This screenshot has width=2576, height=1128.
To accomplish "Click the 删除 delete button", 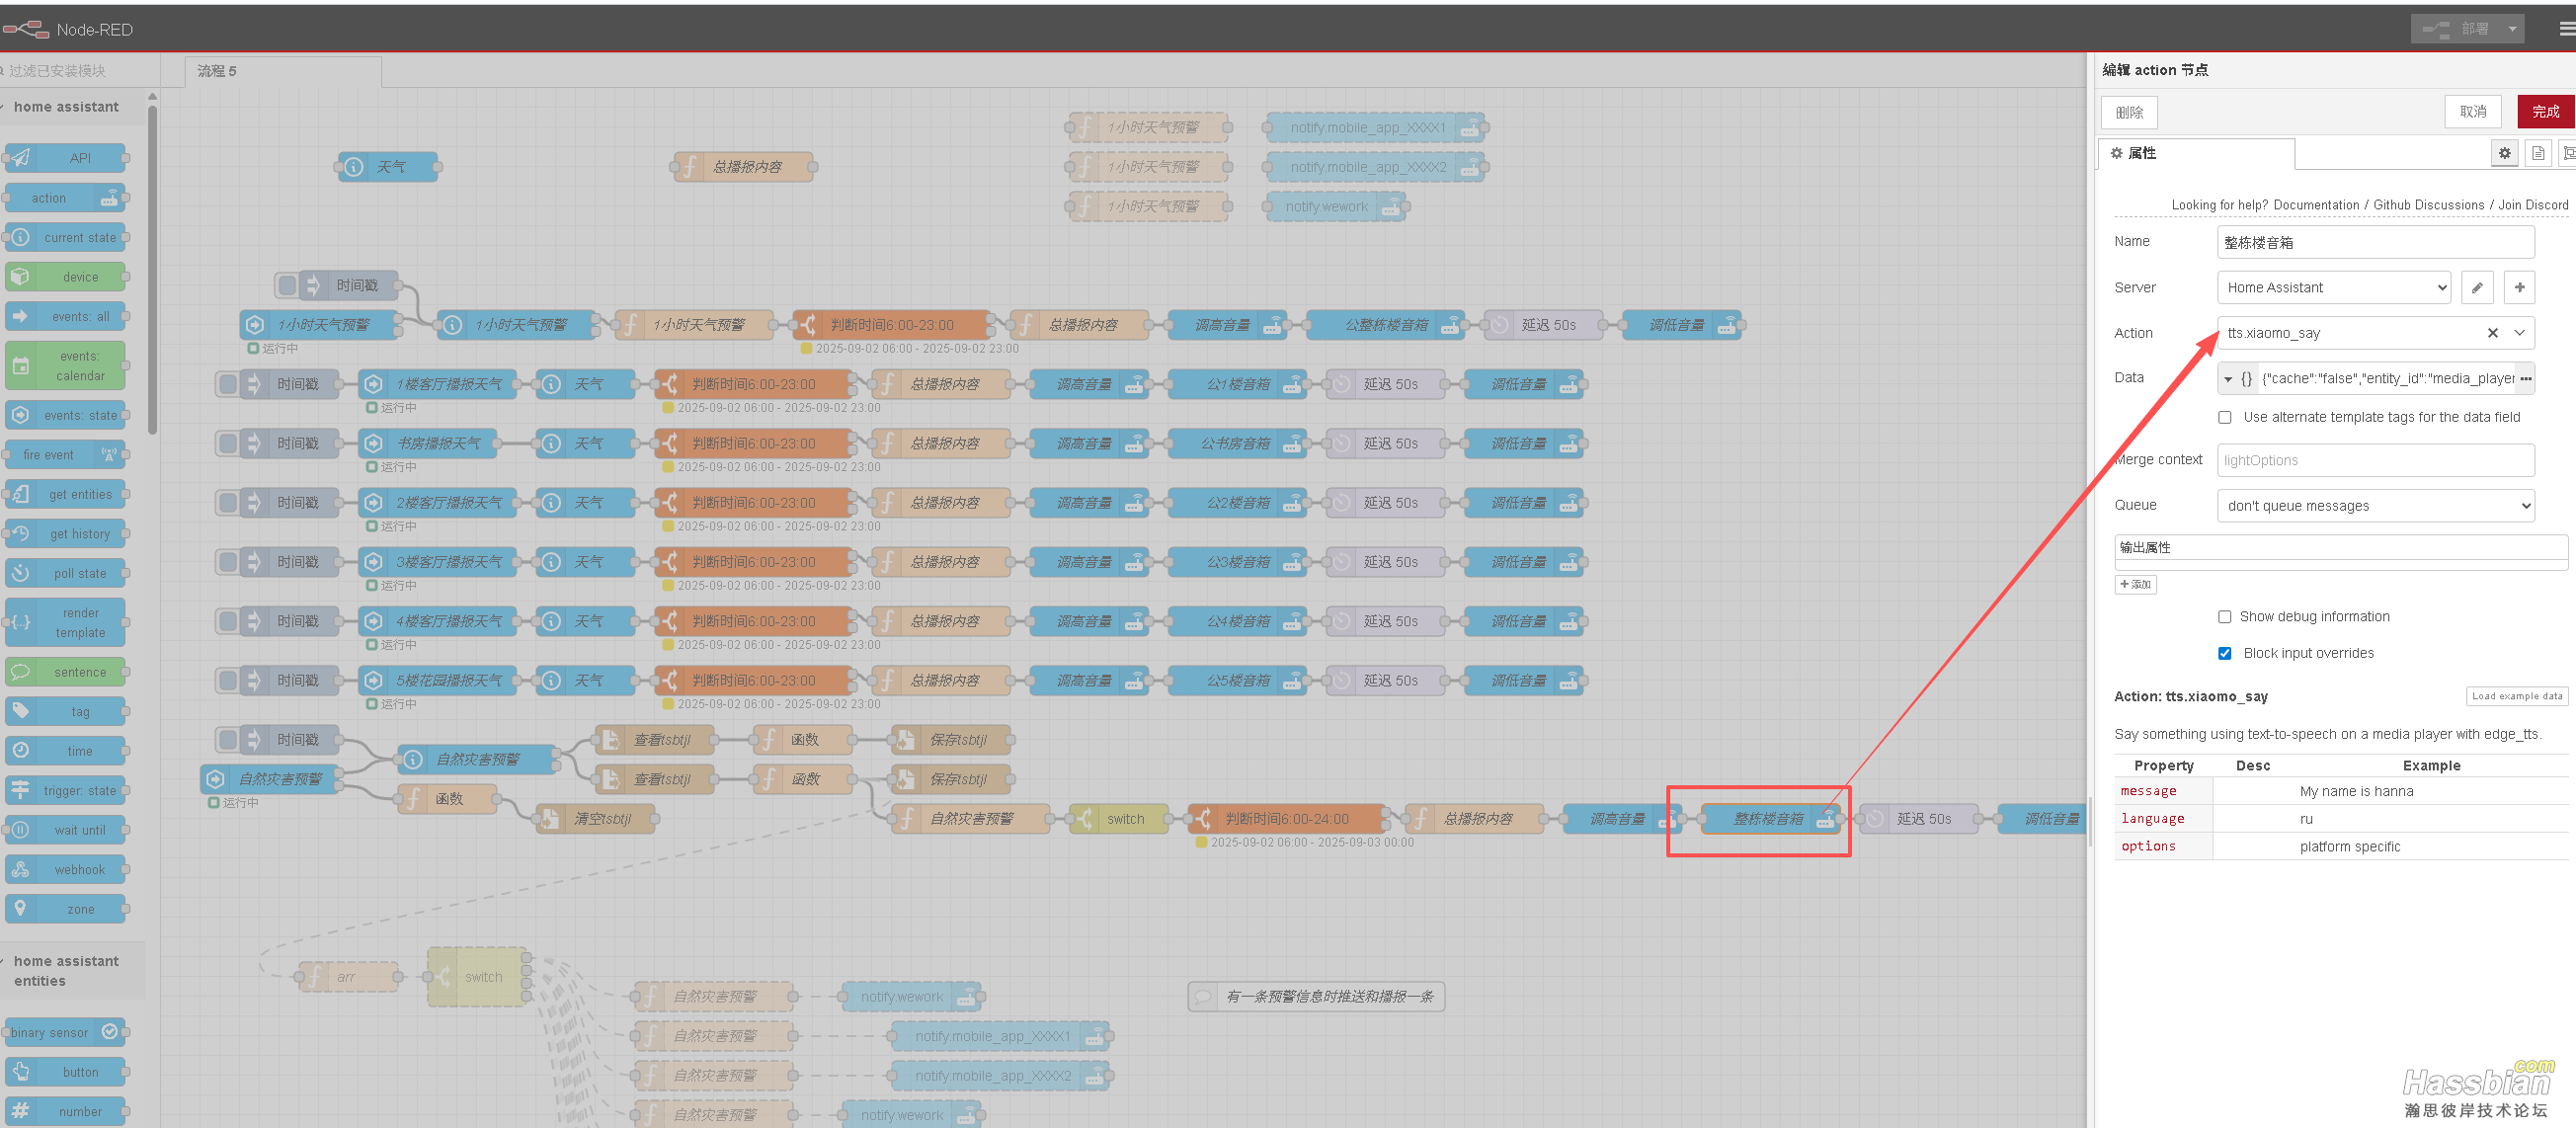I will tap(2129, 112).
